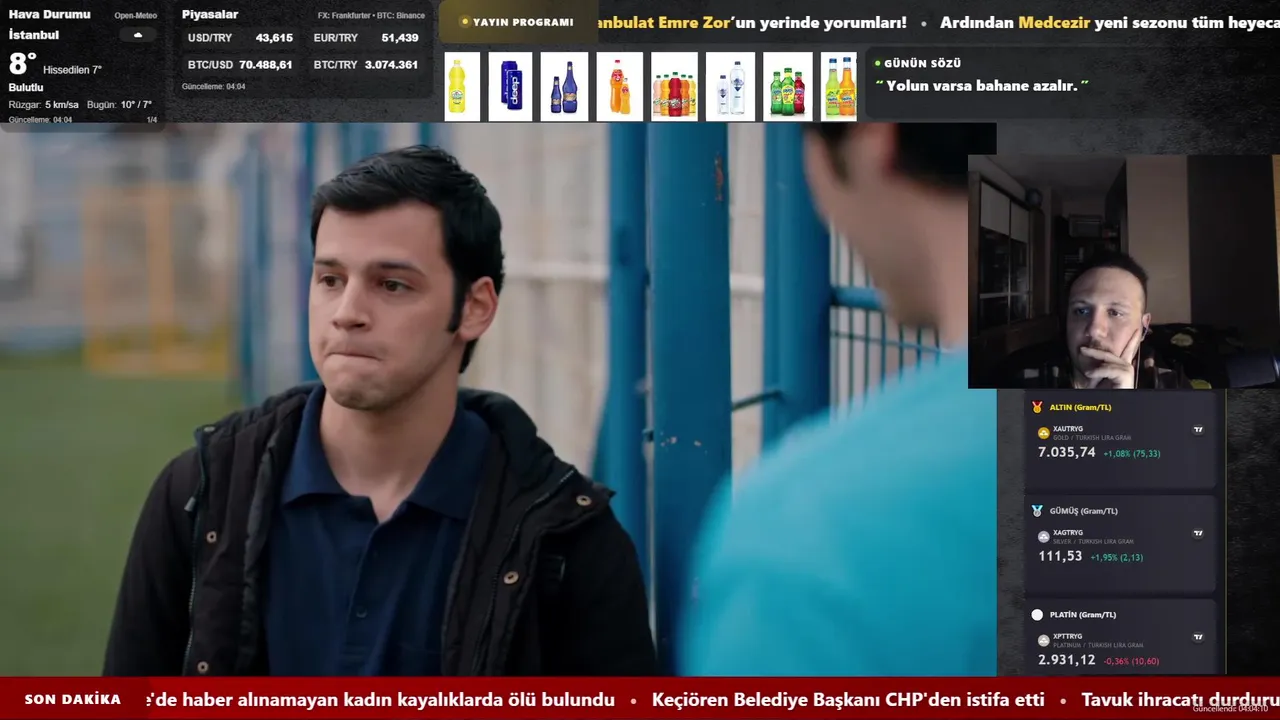Click the XAGTRYG silver symbol icon

coord(1044,537)
